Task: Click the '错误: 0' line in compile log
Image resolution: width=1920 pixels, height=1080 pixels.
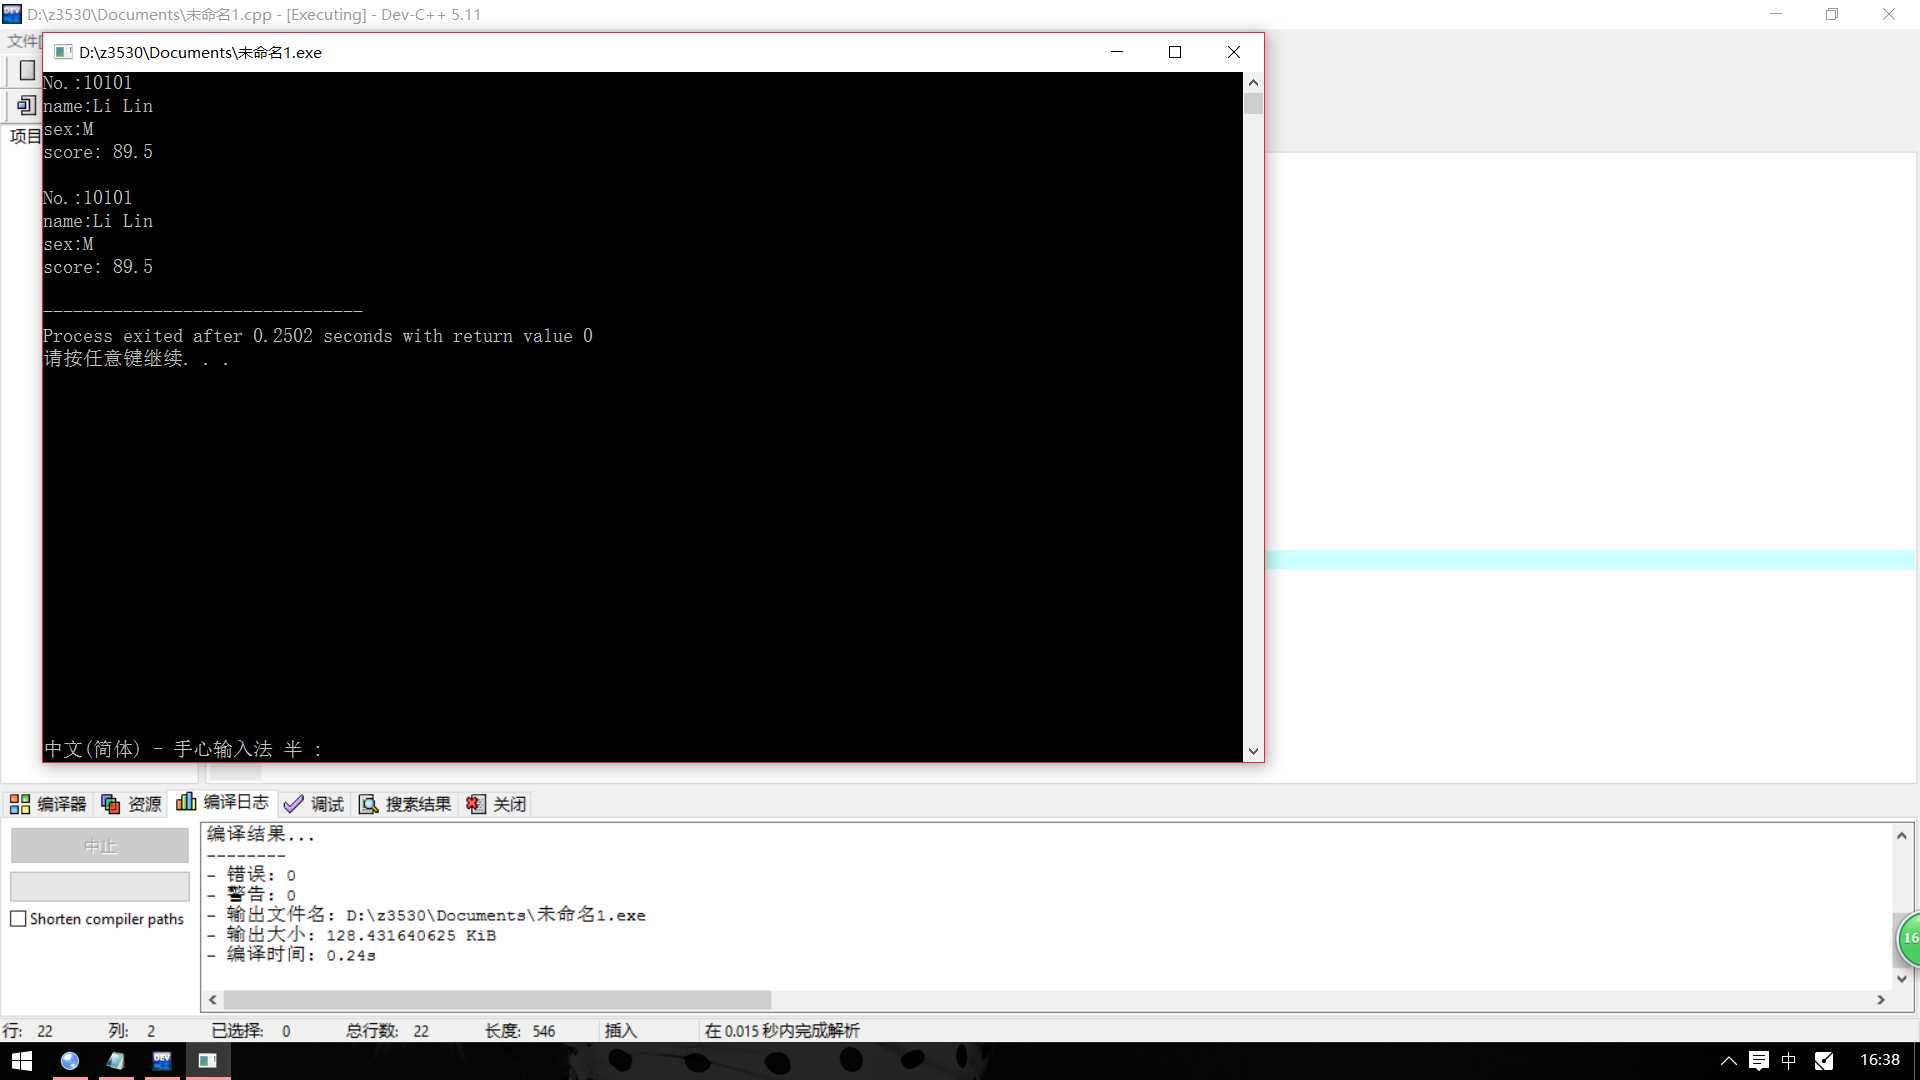Action: (x=252, y=875)
